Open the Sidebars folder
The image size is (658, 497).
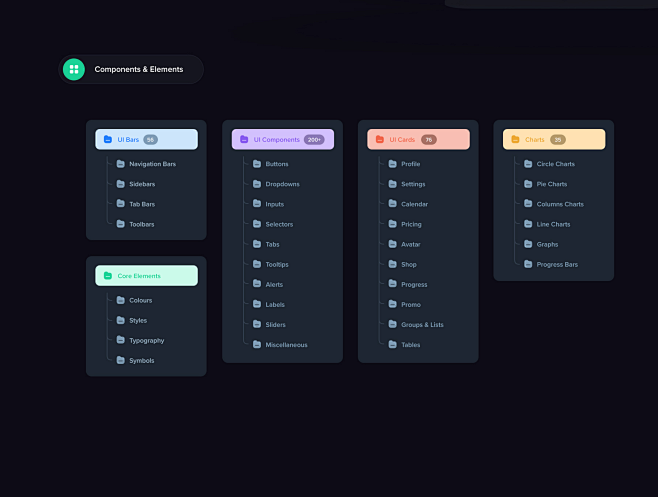[142, 184]
